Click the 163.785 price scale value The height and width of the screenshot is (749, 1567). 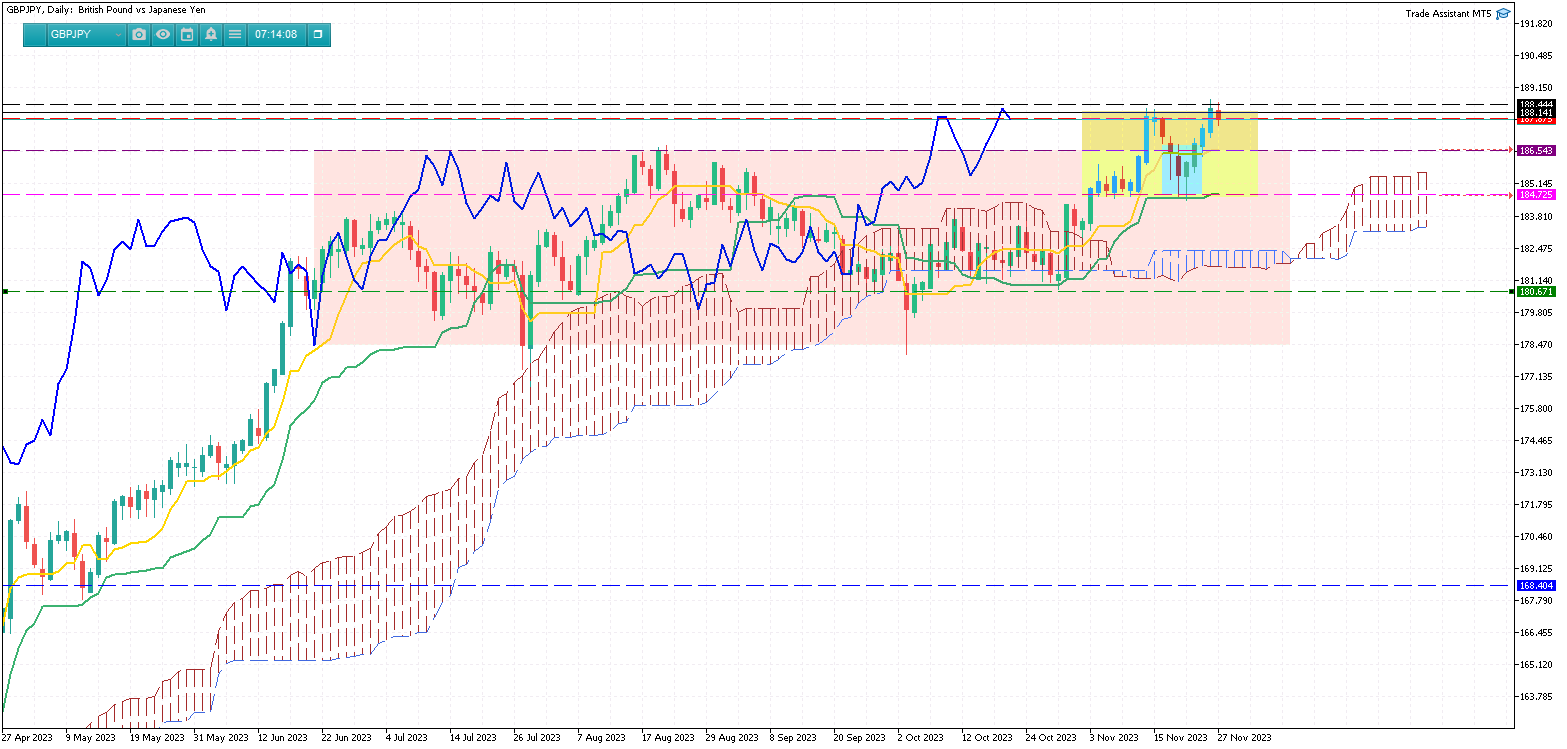click(x=1536, y=697)
